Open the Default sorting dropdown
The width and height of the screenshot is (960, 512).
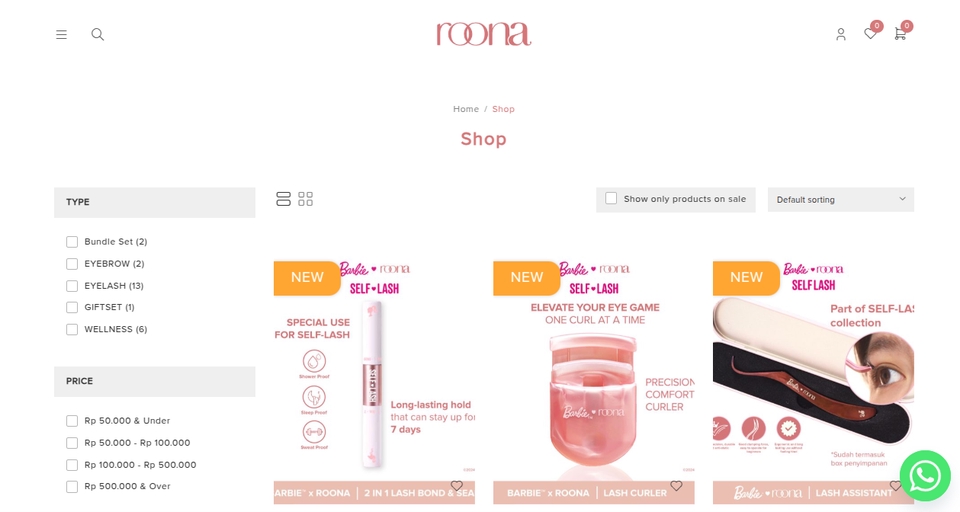click(841, 200)
